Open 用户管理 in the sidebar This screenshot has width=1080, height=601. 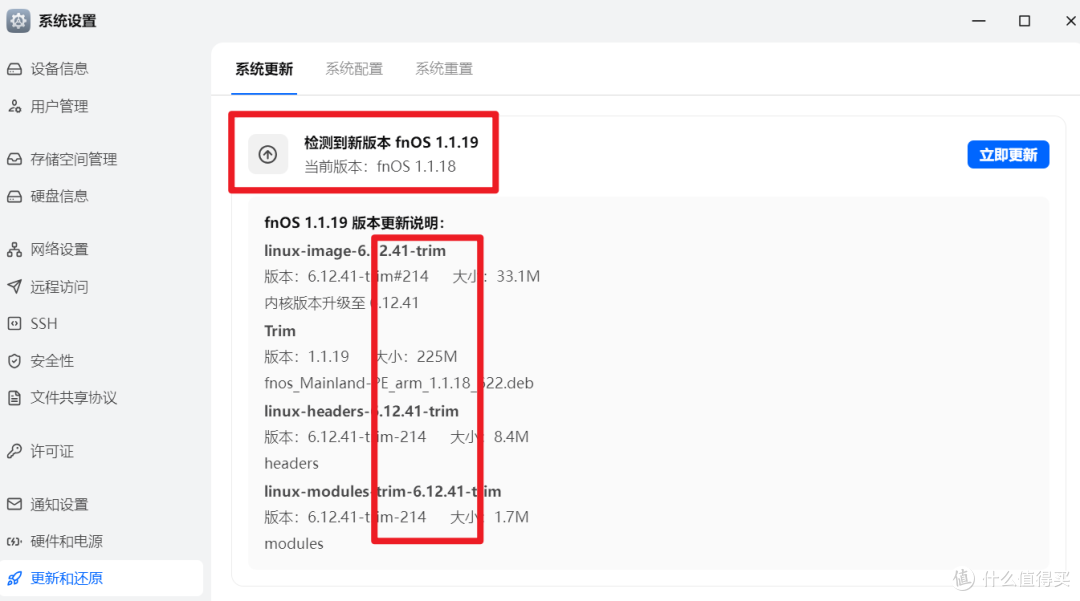pos(59,106)
